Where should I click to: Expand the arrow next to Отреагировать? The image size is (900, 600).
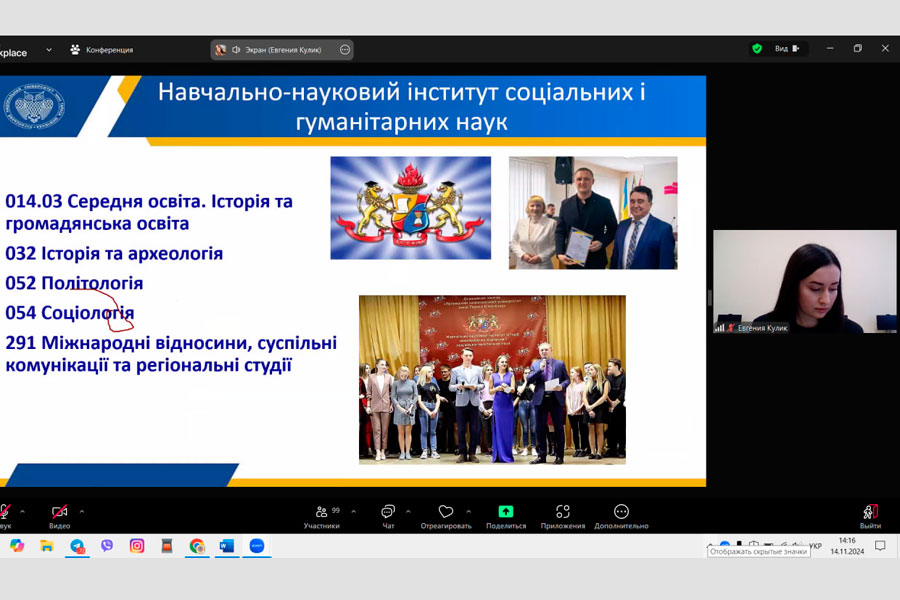tap(469, 511)
